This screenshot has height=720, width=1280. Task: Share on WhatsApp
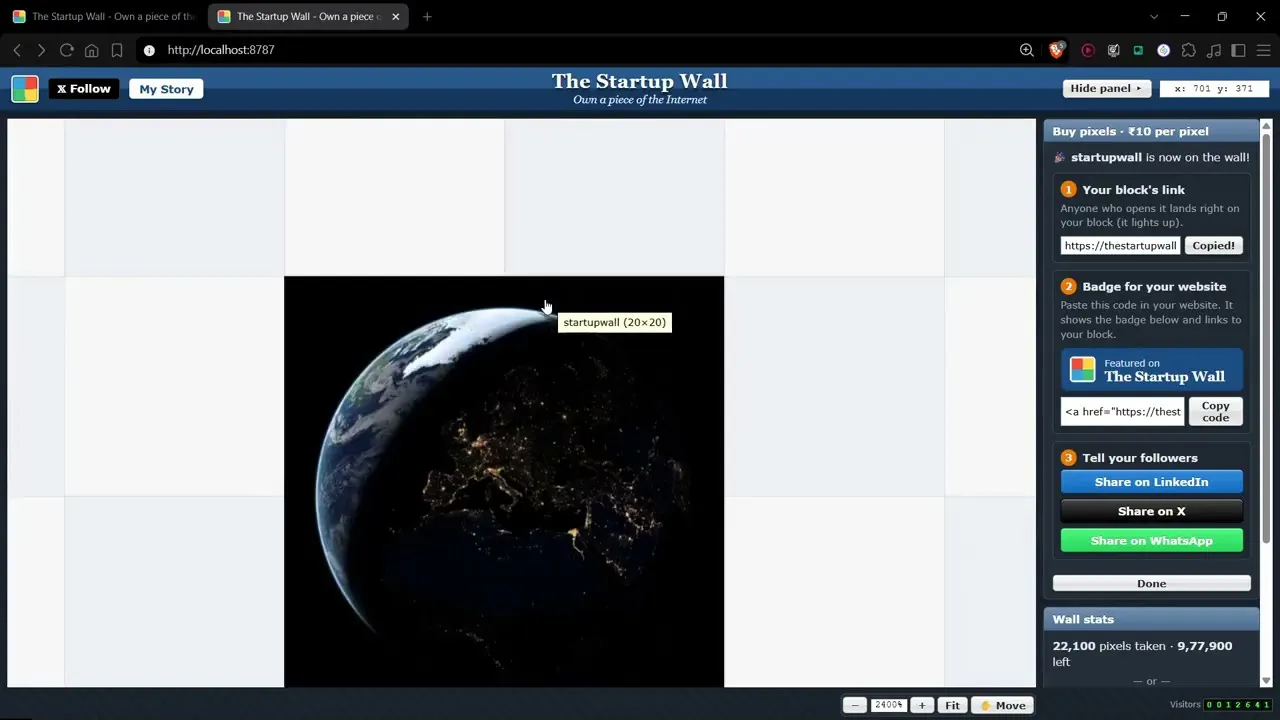coord(1152,541)
